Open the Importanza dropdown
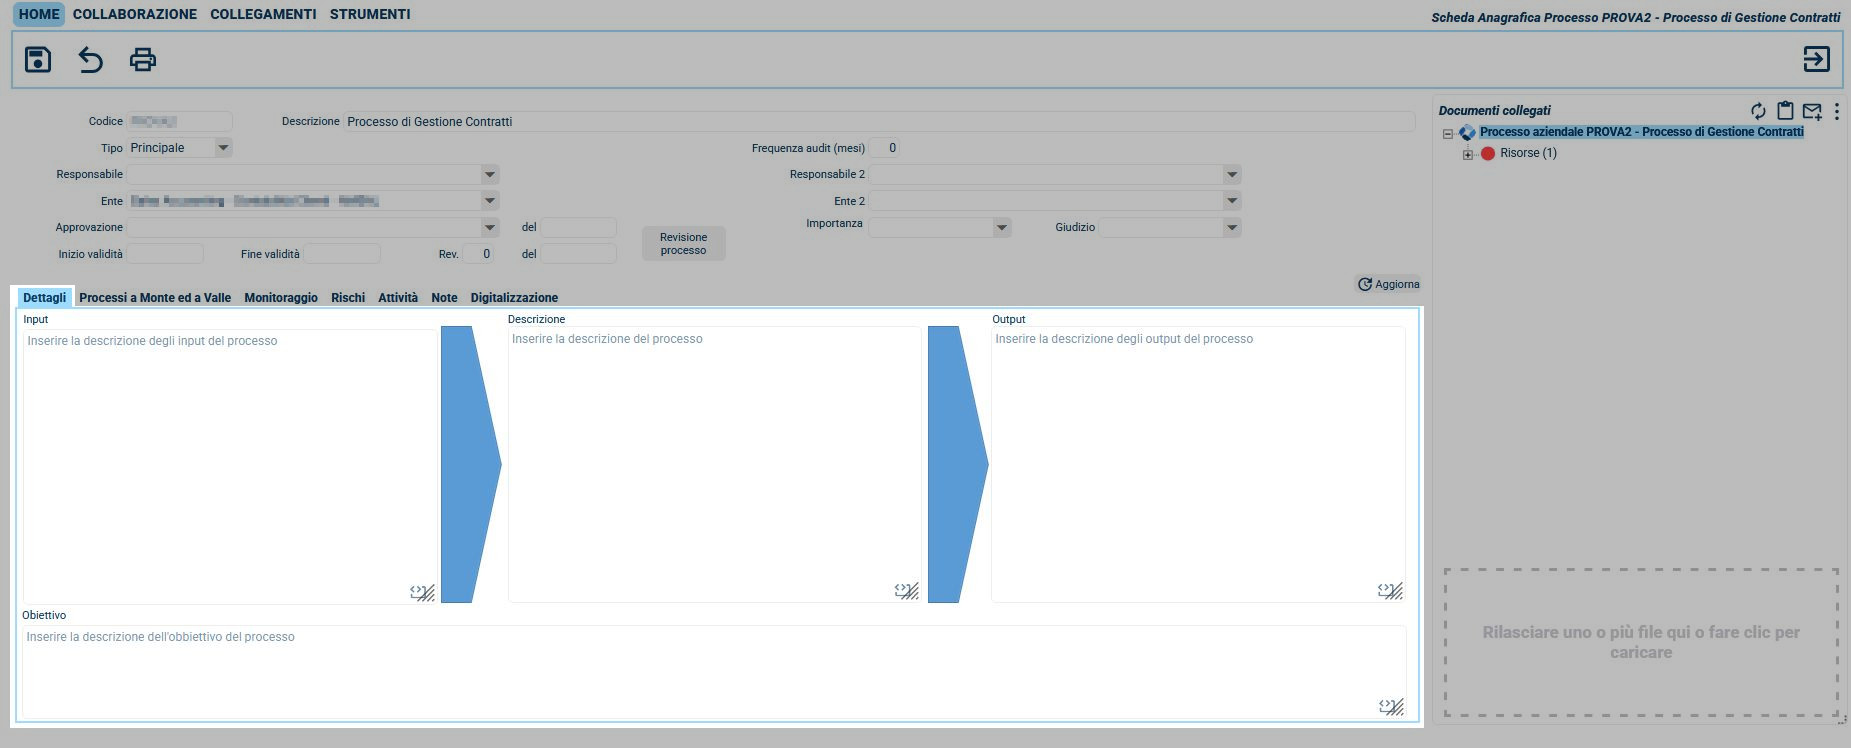The height and width of the screenshot is (748, 1851). coord(1001,227)
